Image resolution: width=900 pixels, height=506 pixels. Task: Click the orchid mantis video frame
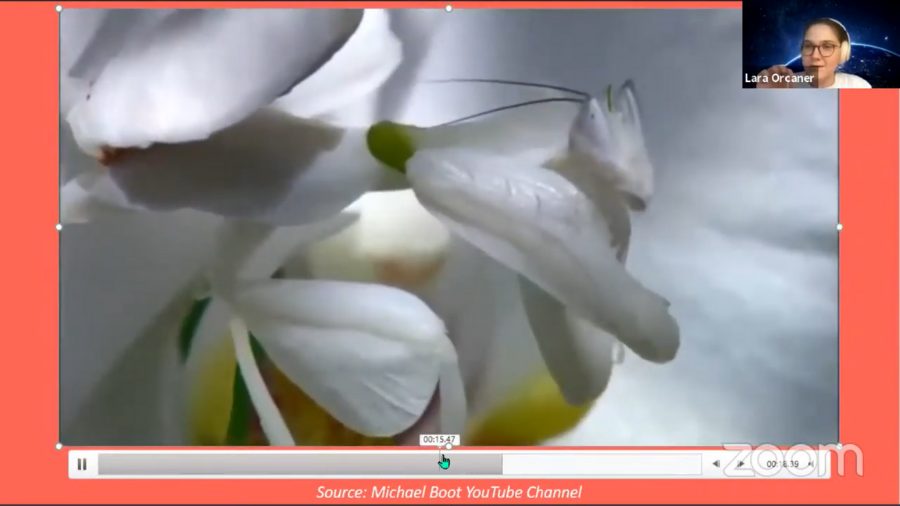[449, 227]
